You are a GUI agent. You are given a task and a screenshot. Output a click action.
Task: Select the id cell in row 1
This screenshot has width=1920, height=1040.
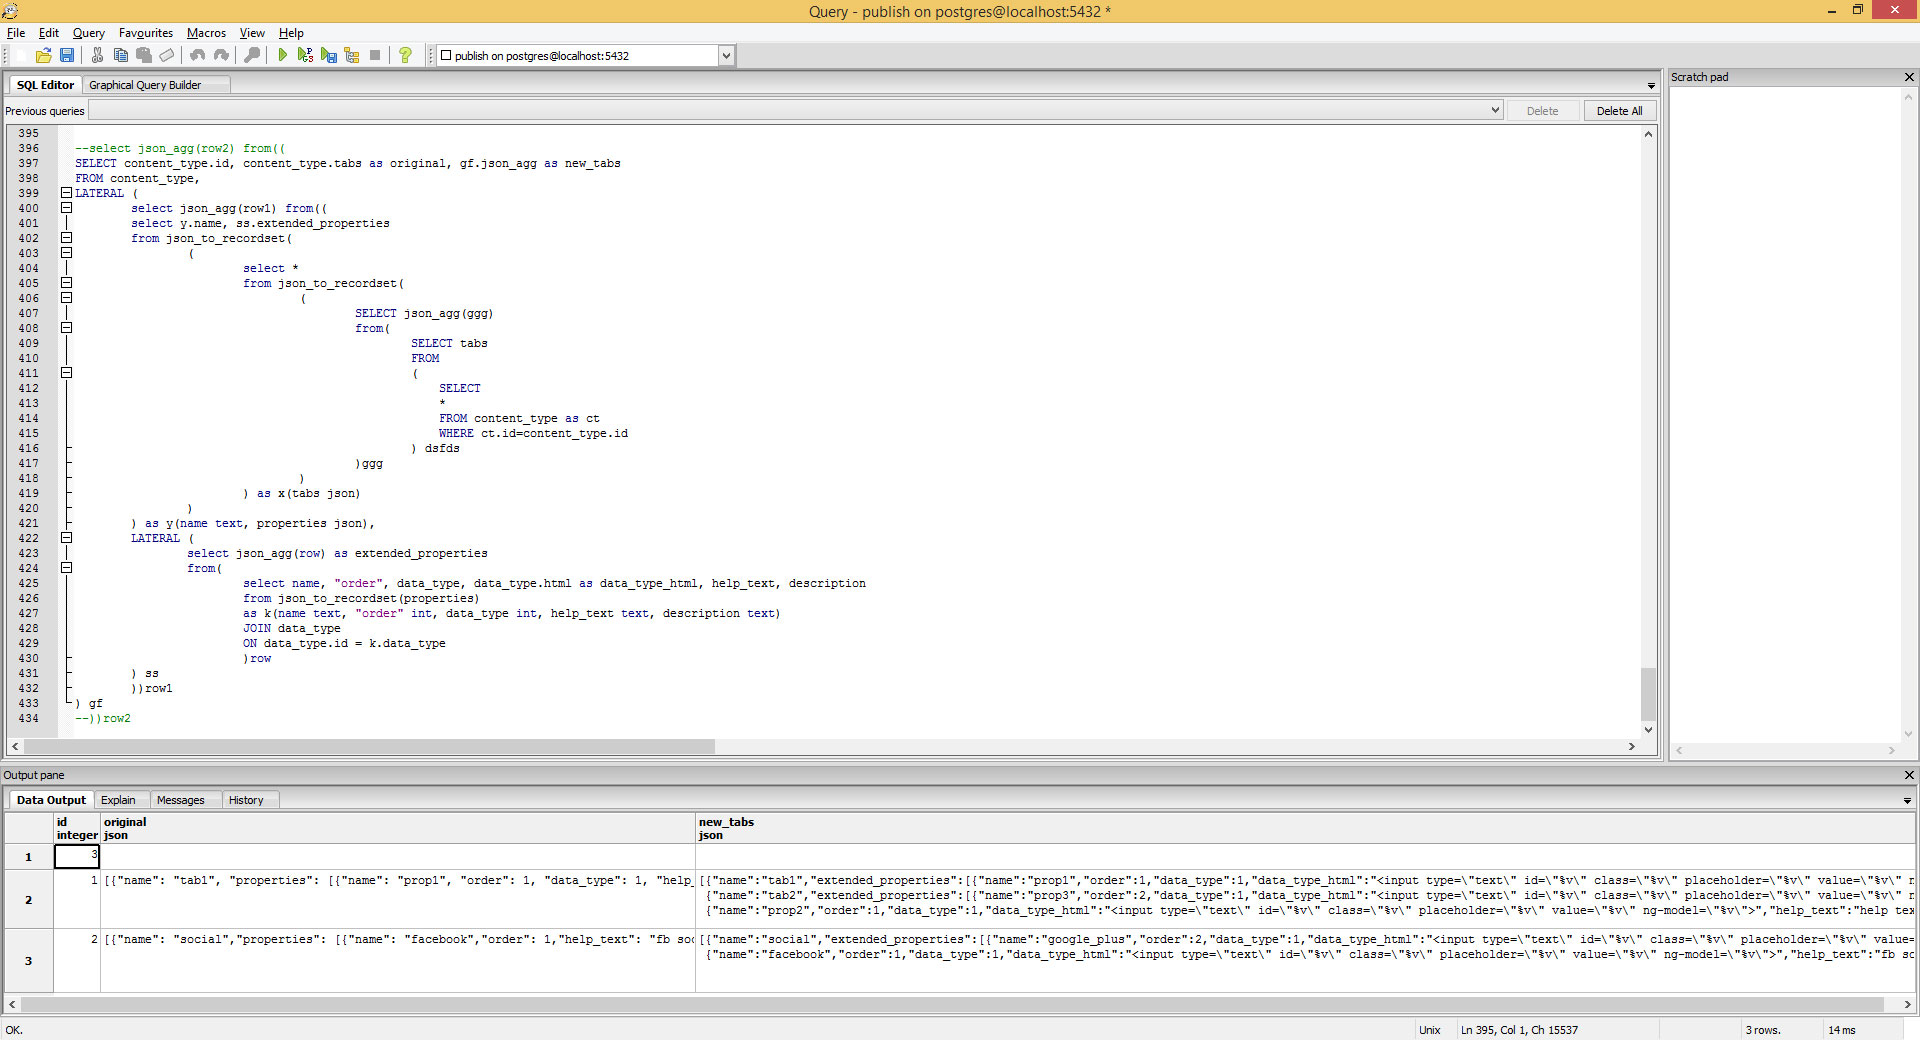pyautogui.click(x=77, y=856)
